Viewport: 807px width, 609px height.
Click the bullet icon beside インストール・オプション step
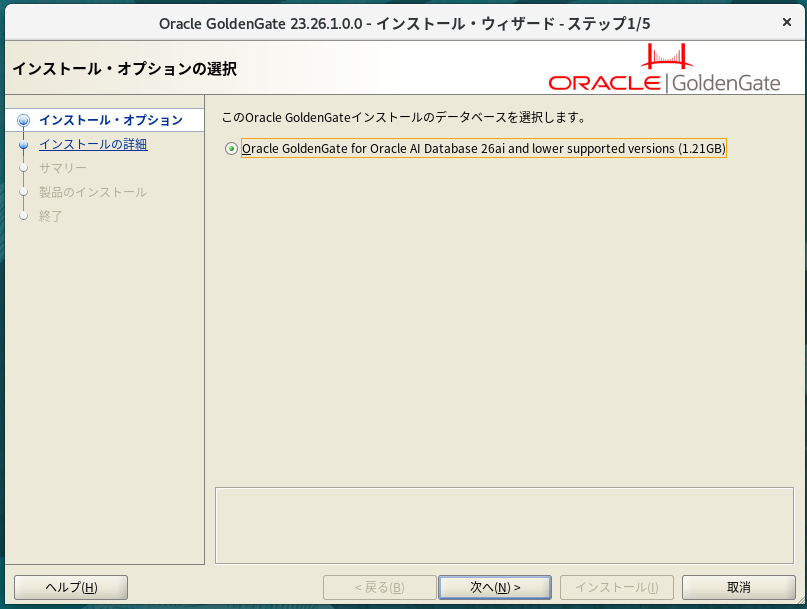pos(24,121)
